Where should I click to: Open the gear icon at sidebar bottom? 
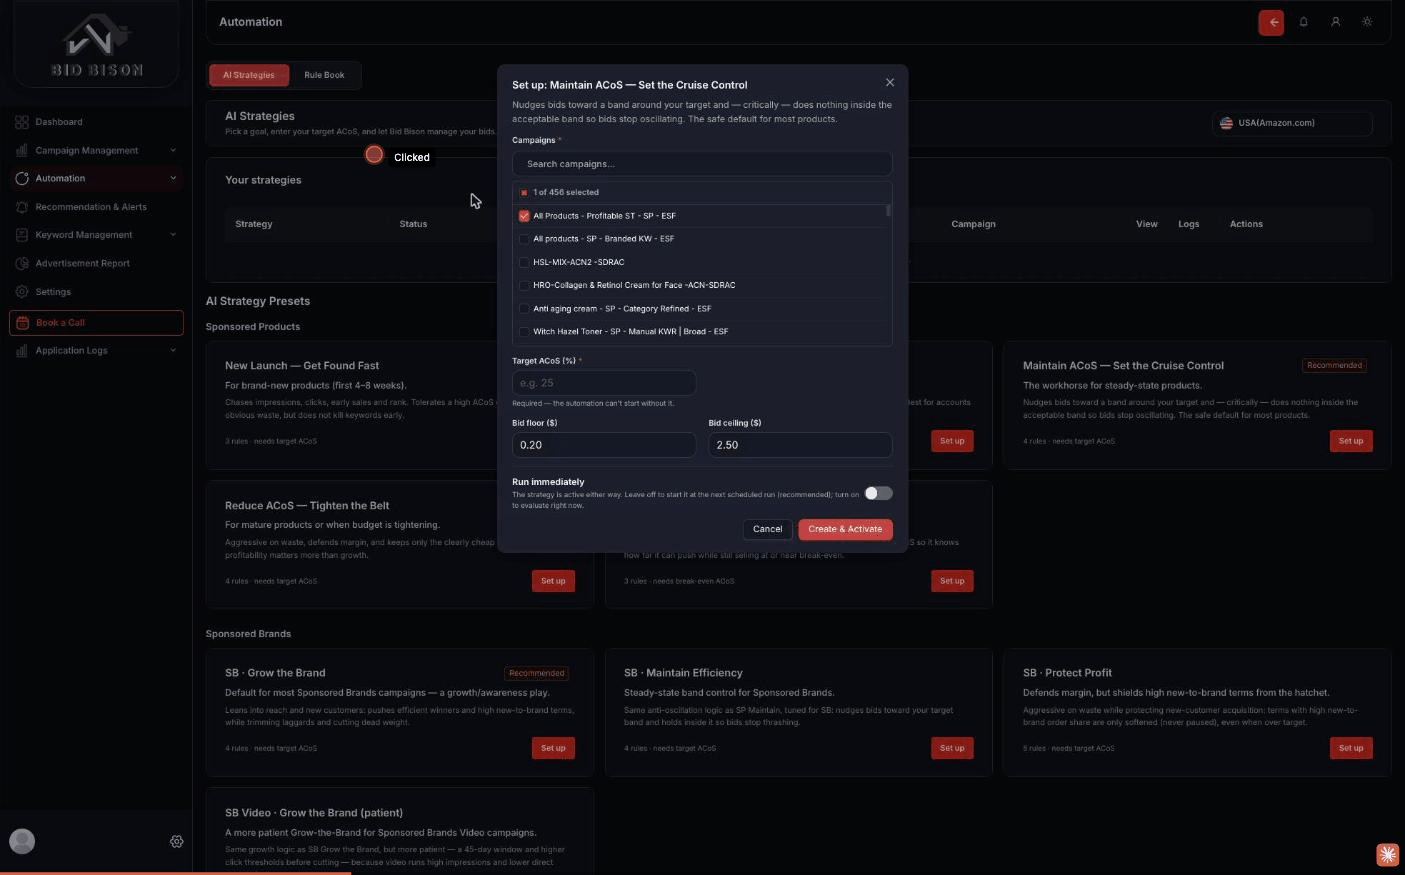pos(177,842)
